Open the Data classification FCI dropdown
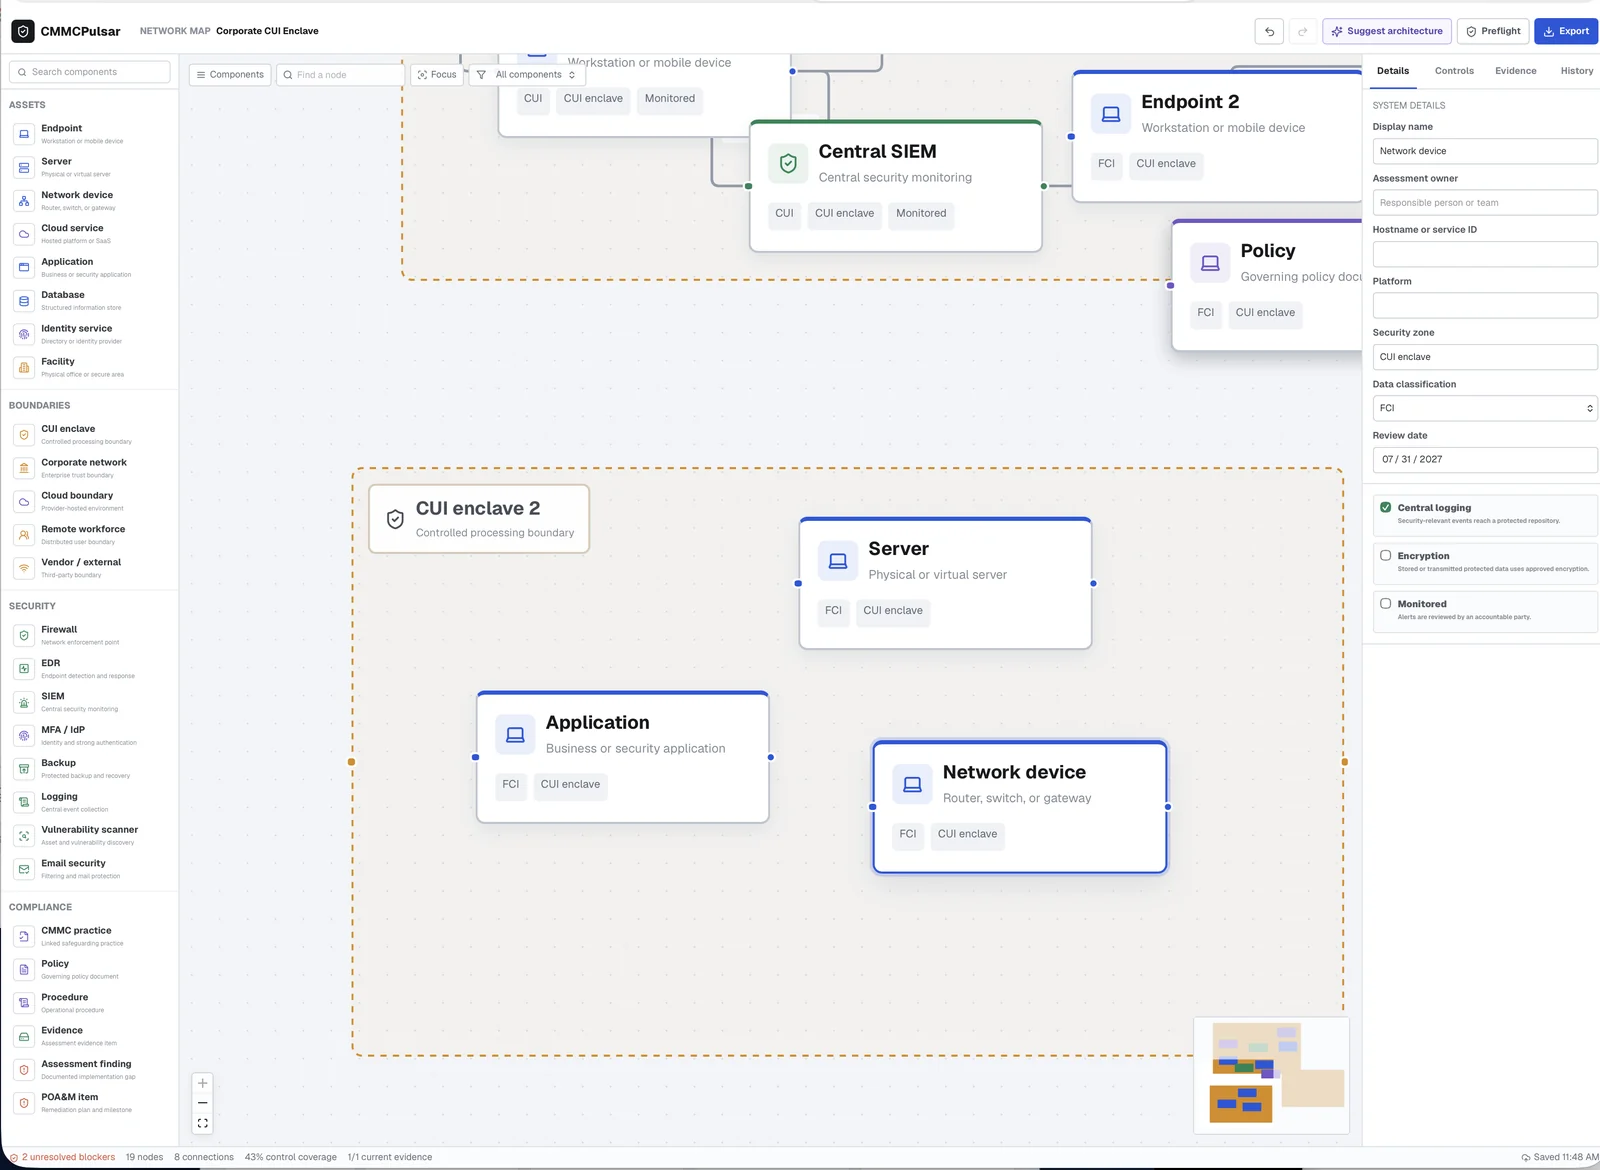This screenshot has height=1170, width=1600. point(1485,408)
